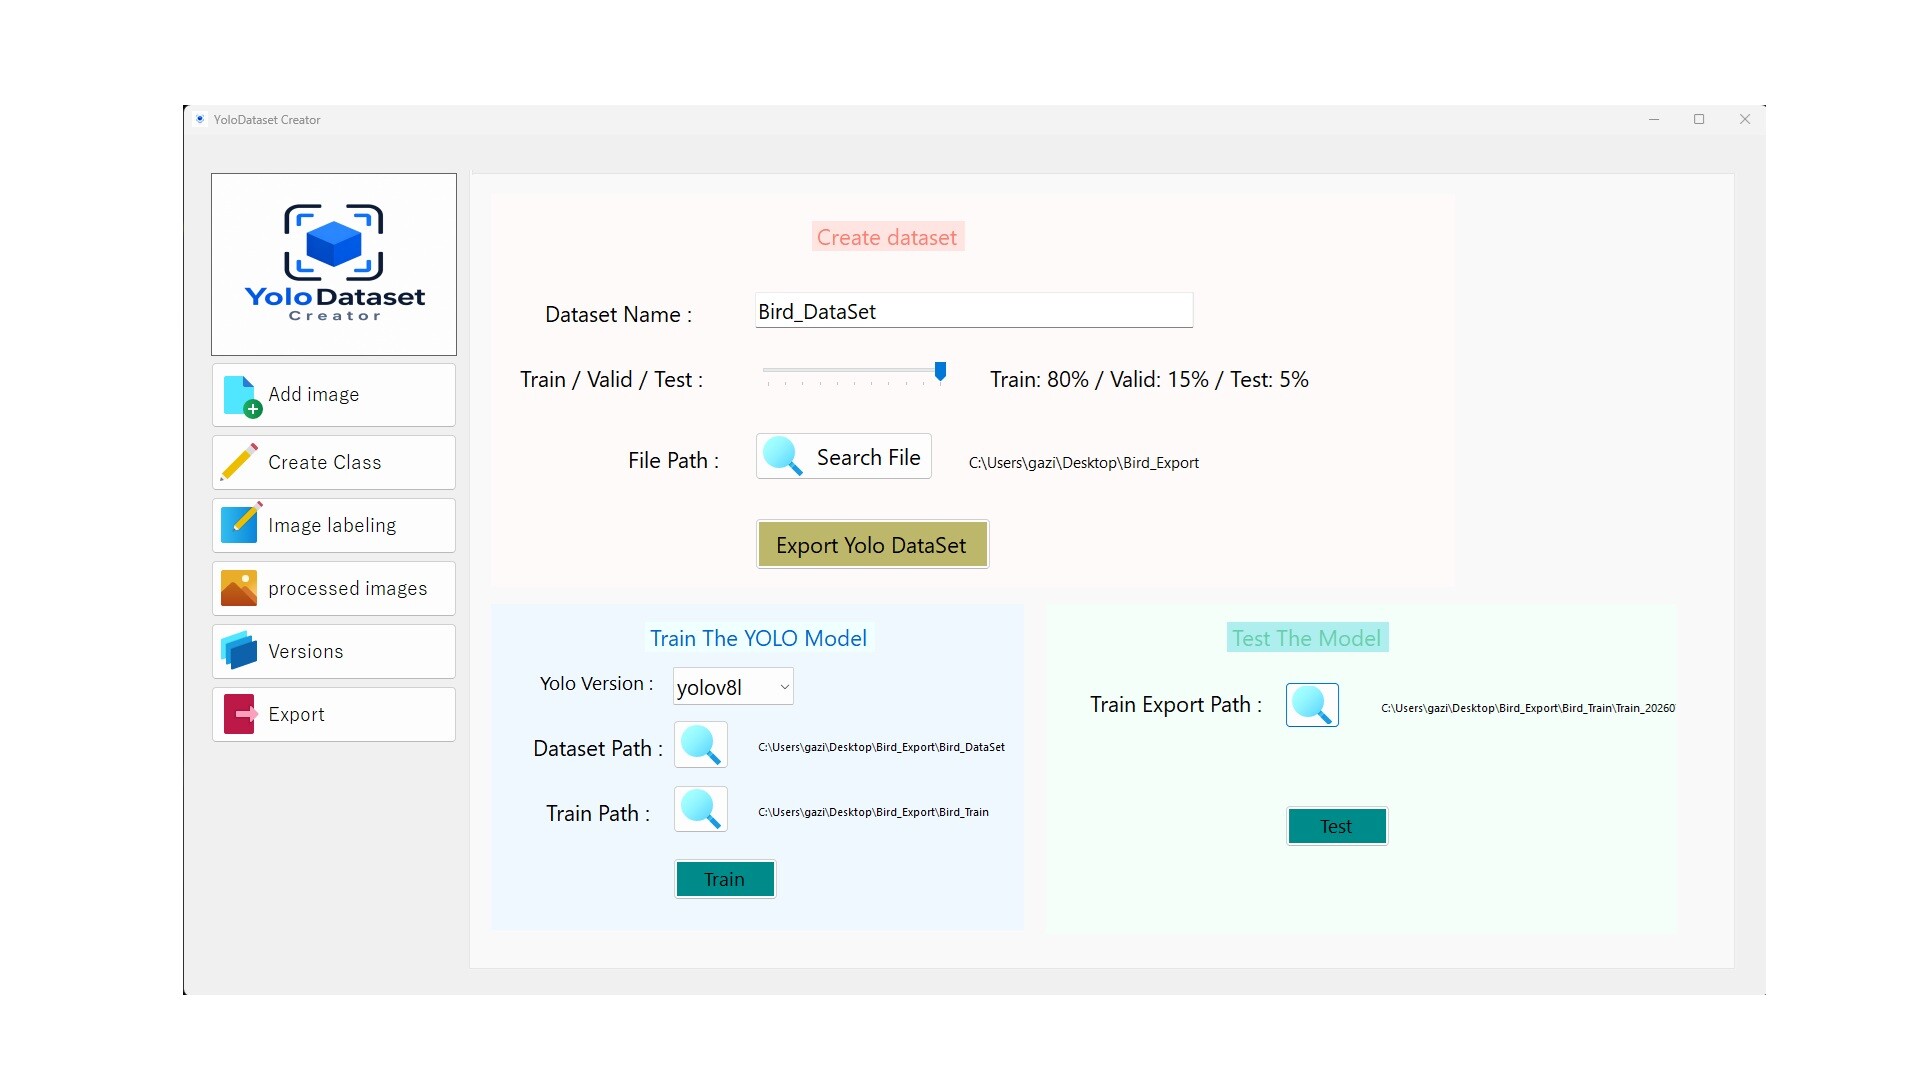Open the Export section label
The height and width of the screenshot is (1080, 1920).
(x=296, y=714)
